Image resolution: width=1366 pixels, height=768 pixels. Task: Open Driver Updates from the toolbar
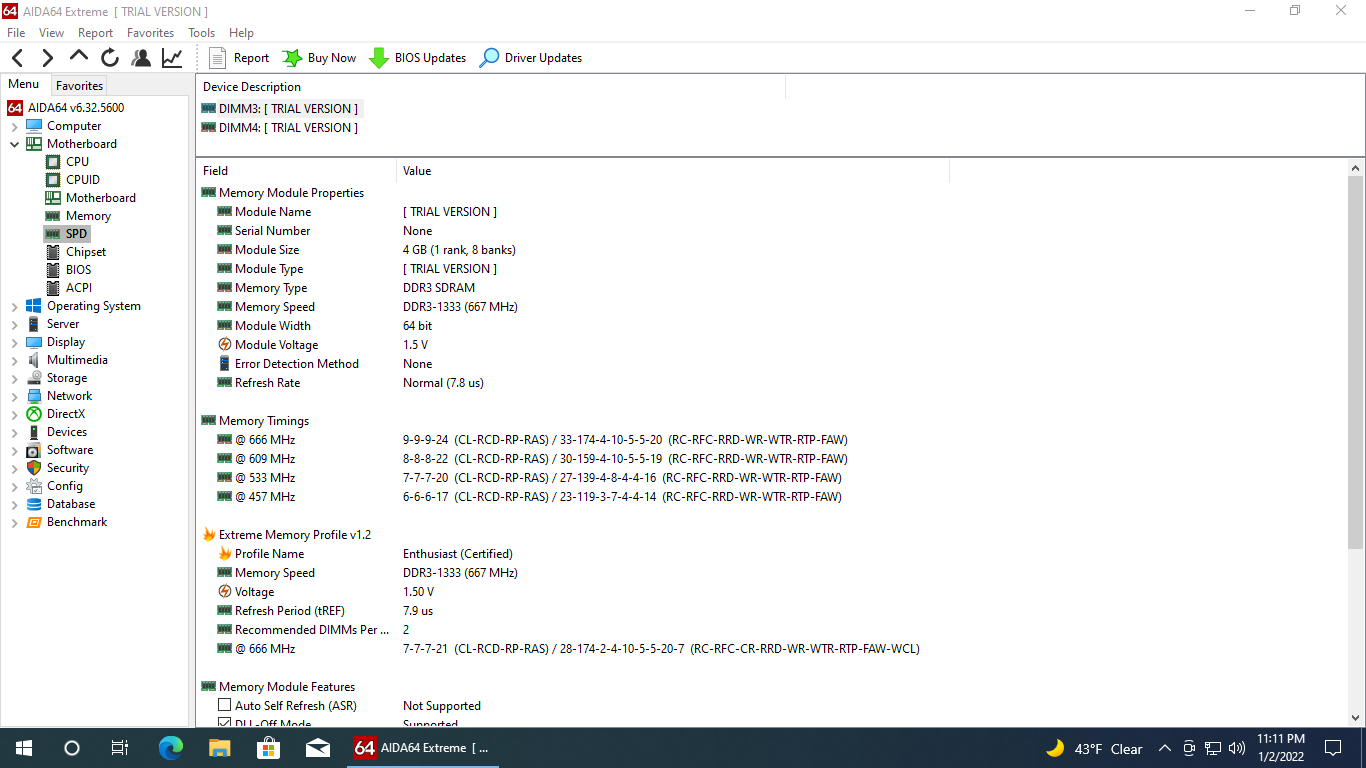tap(531, 58)
